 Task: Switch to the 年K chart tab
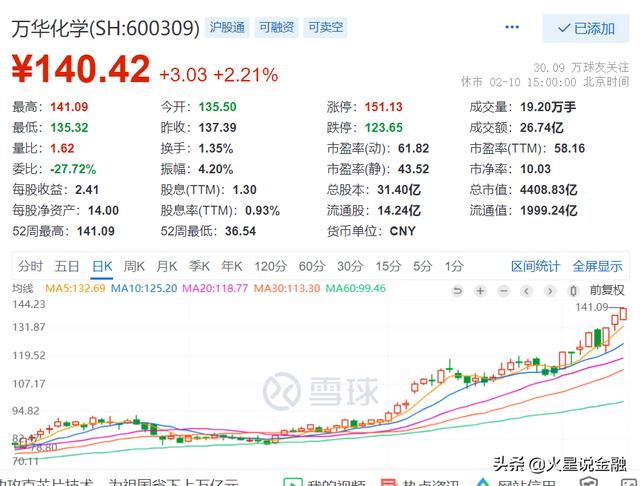[232, 266]
